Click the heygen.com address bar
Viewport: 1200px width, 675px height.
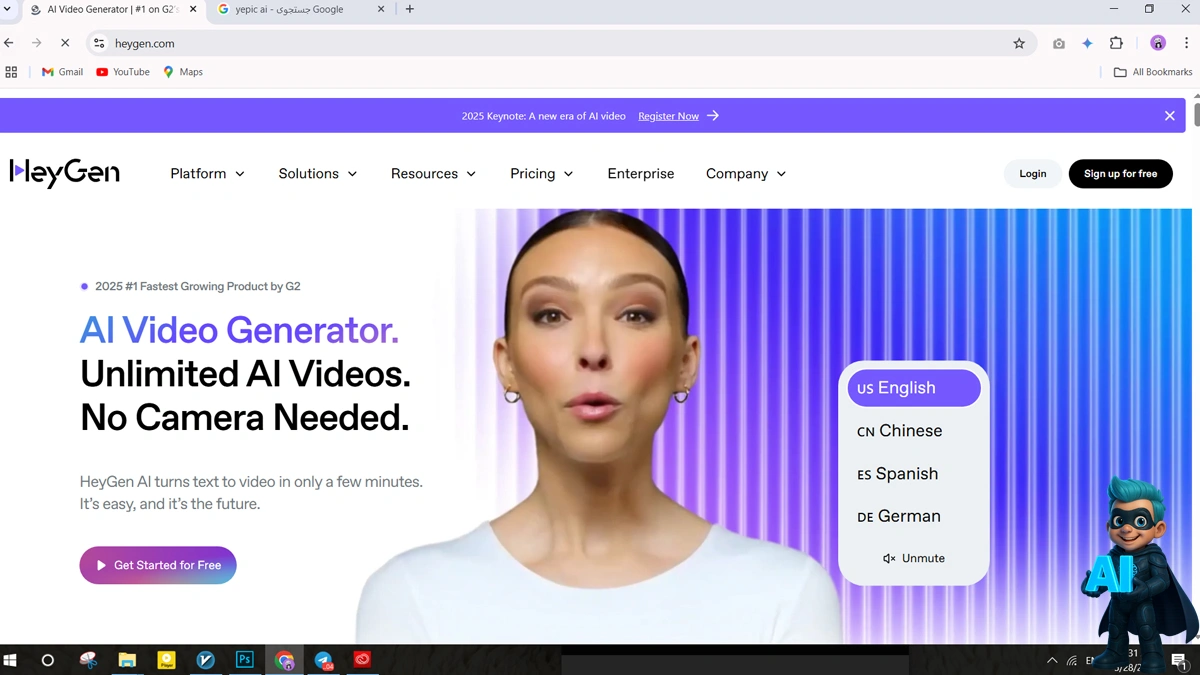coord(560,43)
